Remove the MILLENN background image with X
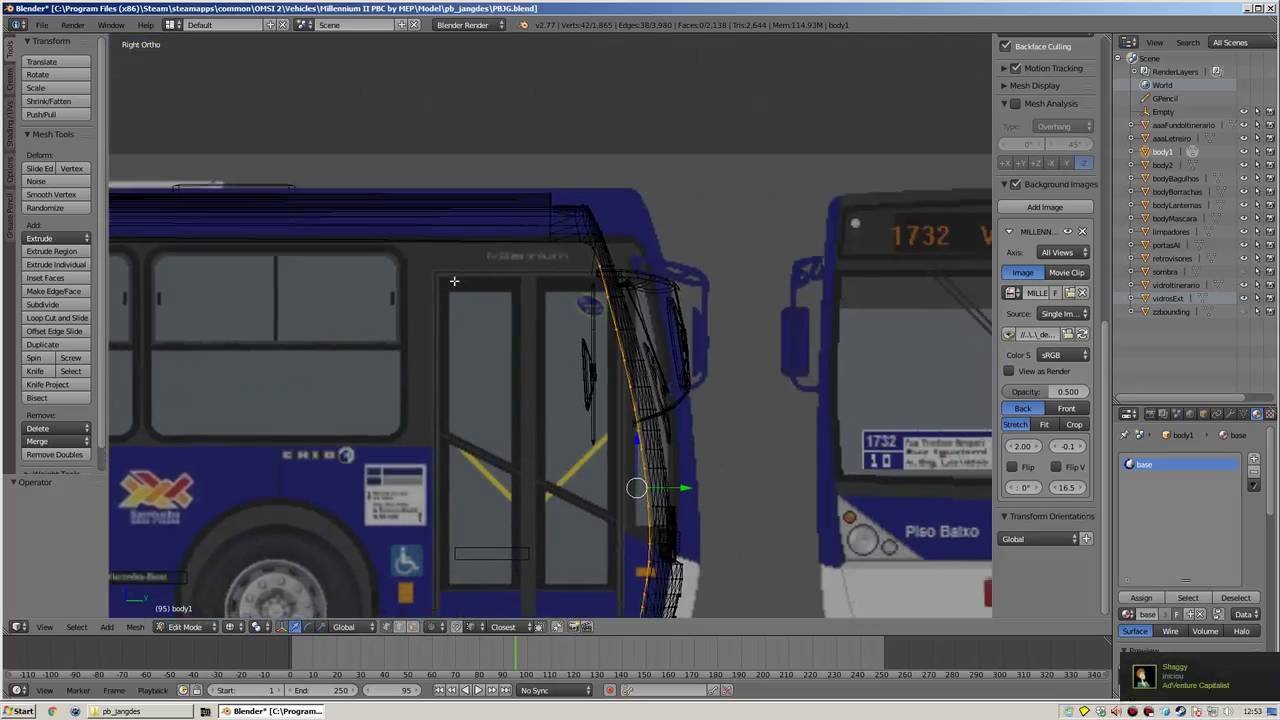Screen dimensions: 1280x720 coord(1082,232)
